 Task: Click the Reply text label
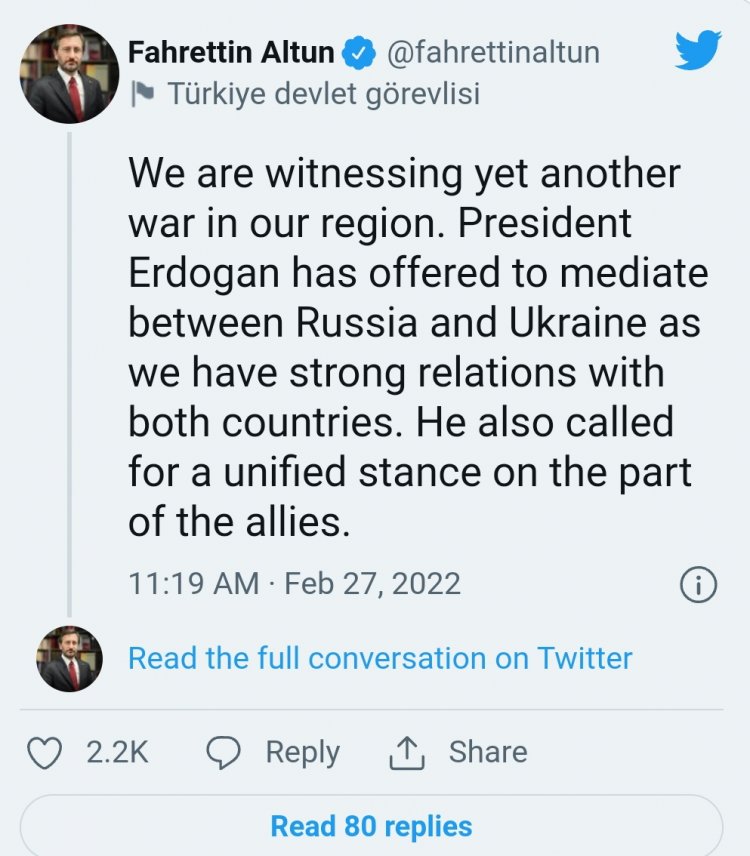click(302, 752)
